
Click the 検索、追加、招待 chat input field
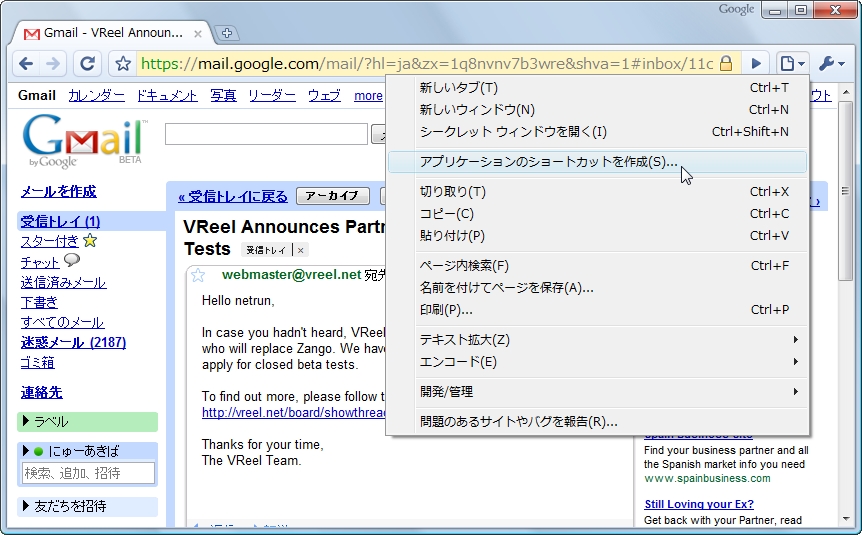pos(88,473)
